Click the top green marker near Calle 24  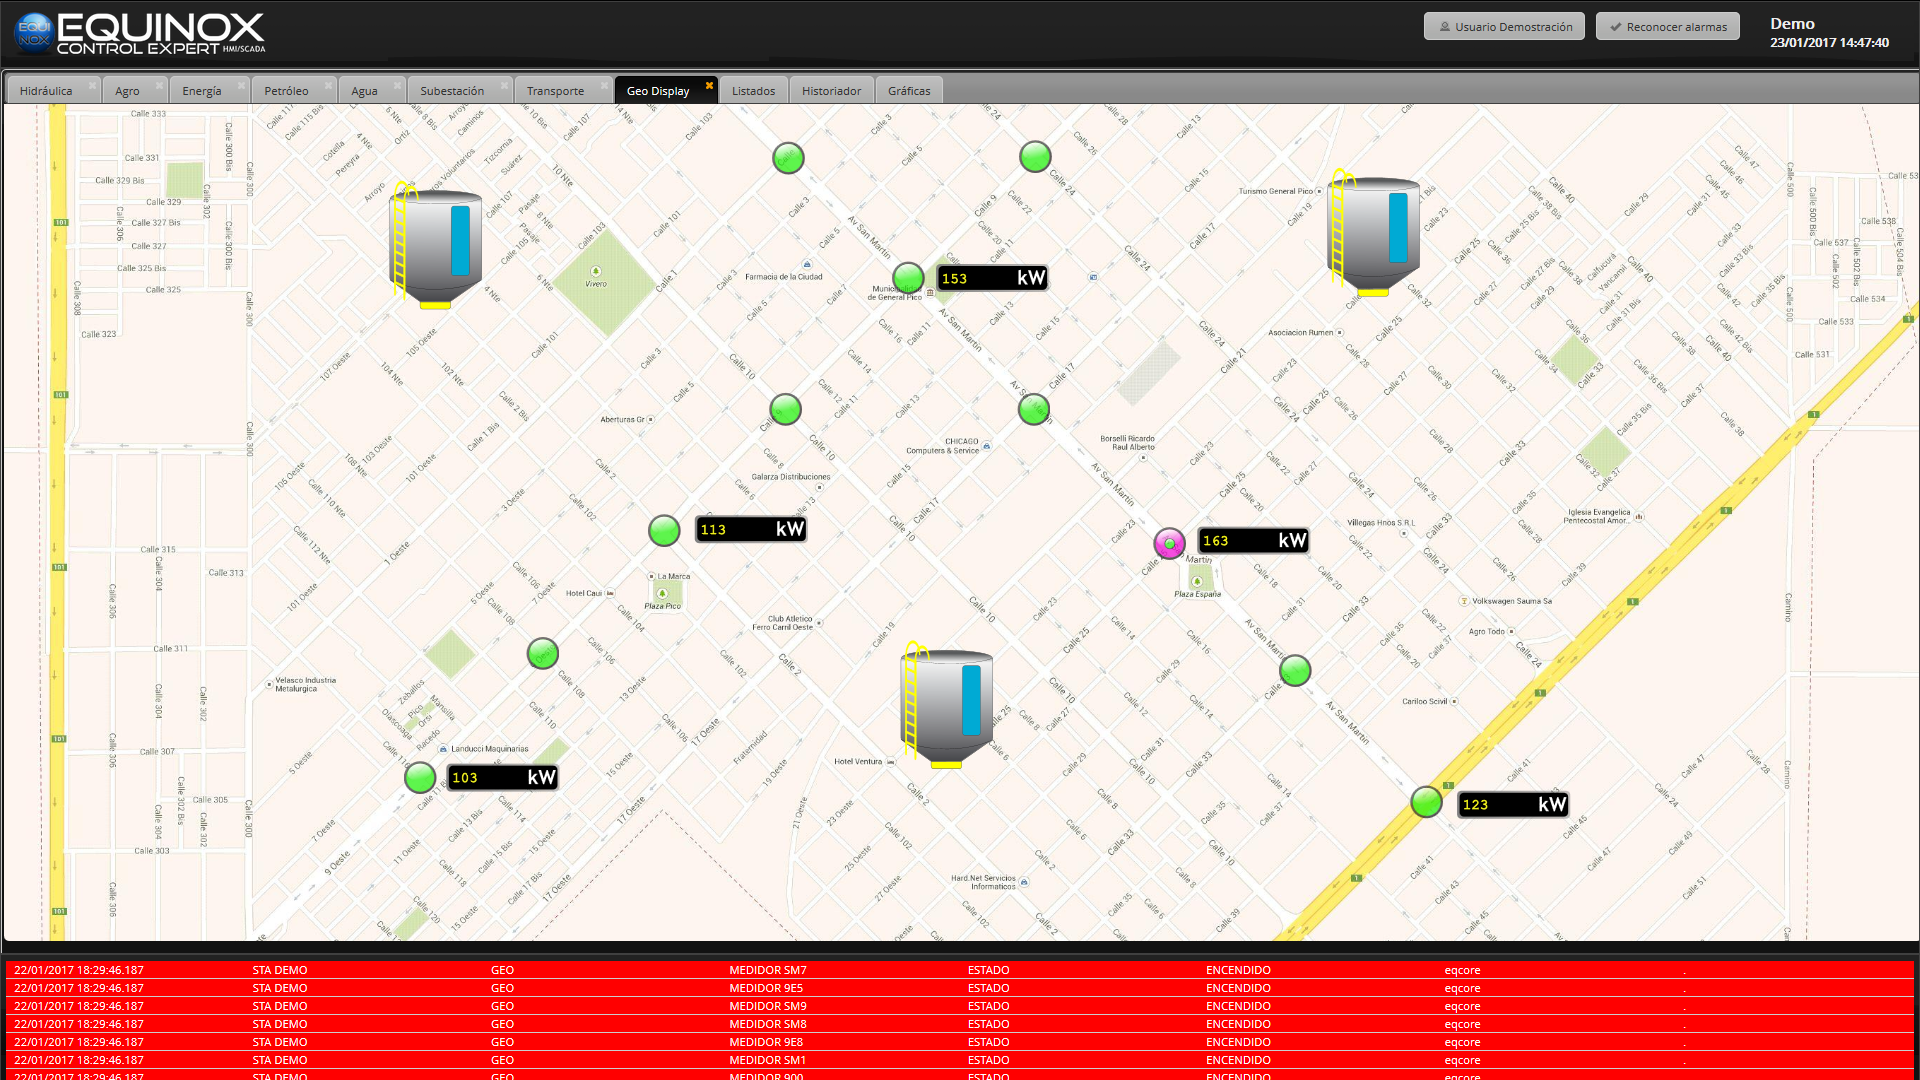[x=1035, y=157]
